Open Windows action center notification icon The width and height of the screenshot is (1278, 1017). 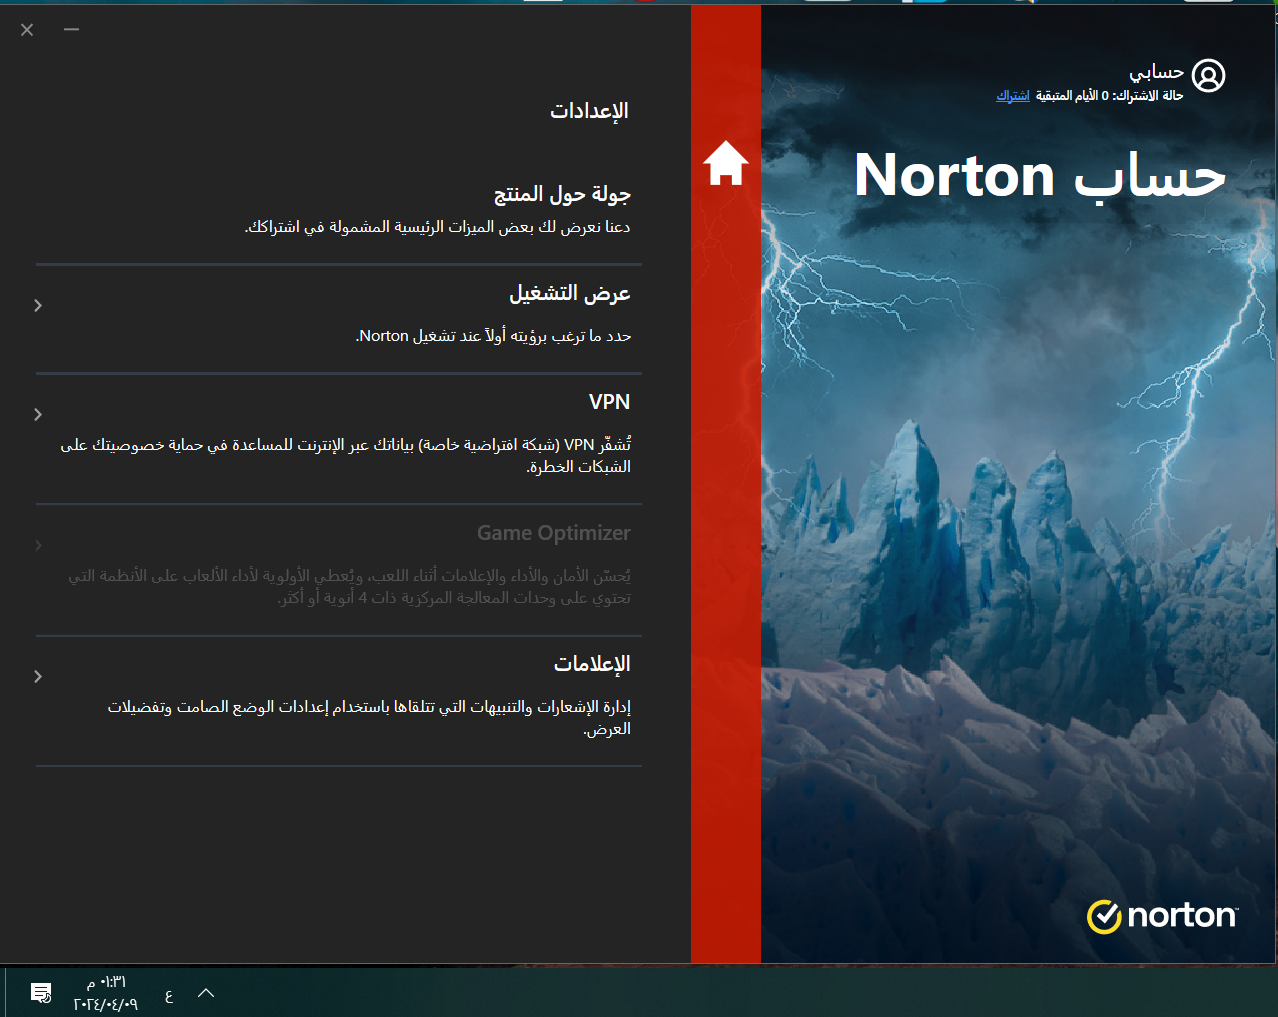point(41,993)
